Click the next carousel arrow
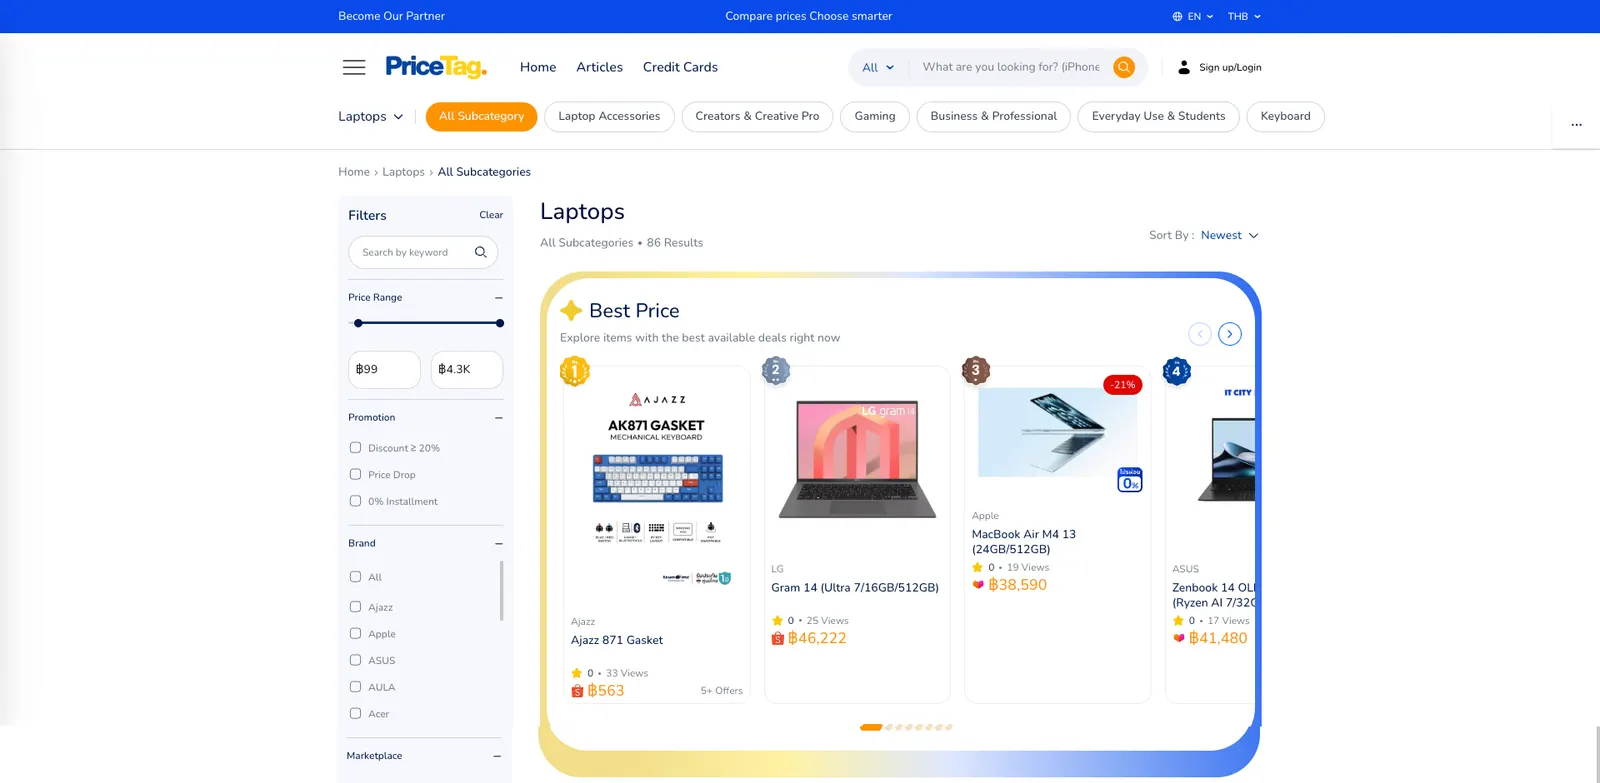This screenshot has width=1600, height=783. pos(1230,334)
